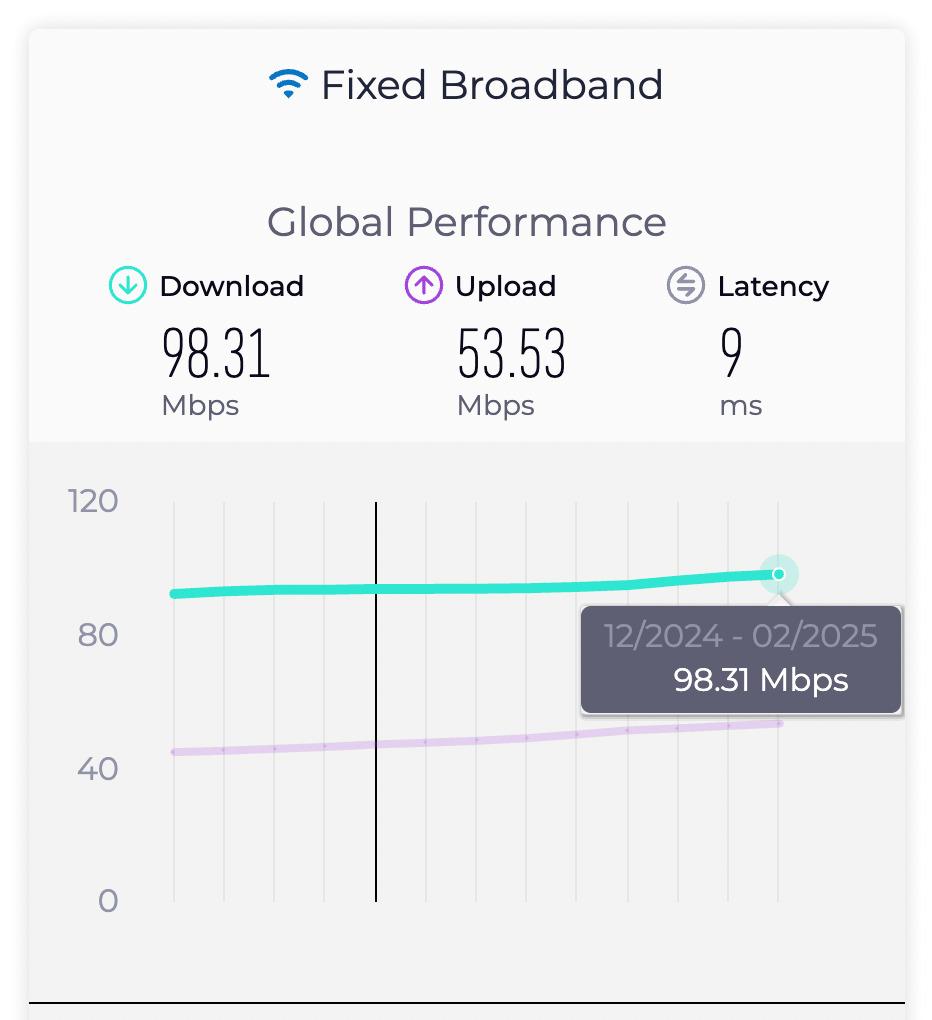
Task: Click the circled downward arrow above 98.31
Action: click(x=128, y=287)
